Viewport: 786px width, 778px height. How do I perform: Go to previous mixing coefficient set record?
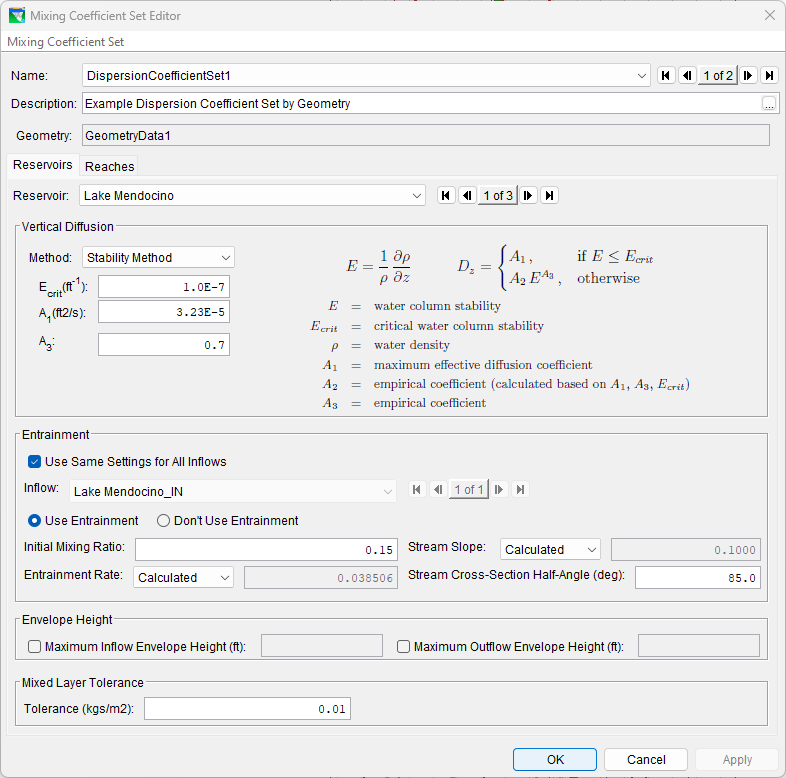pos(687,75)
